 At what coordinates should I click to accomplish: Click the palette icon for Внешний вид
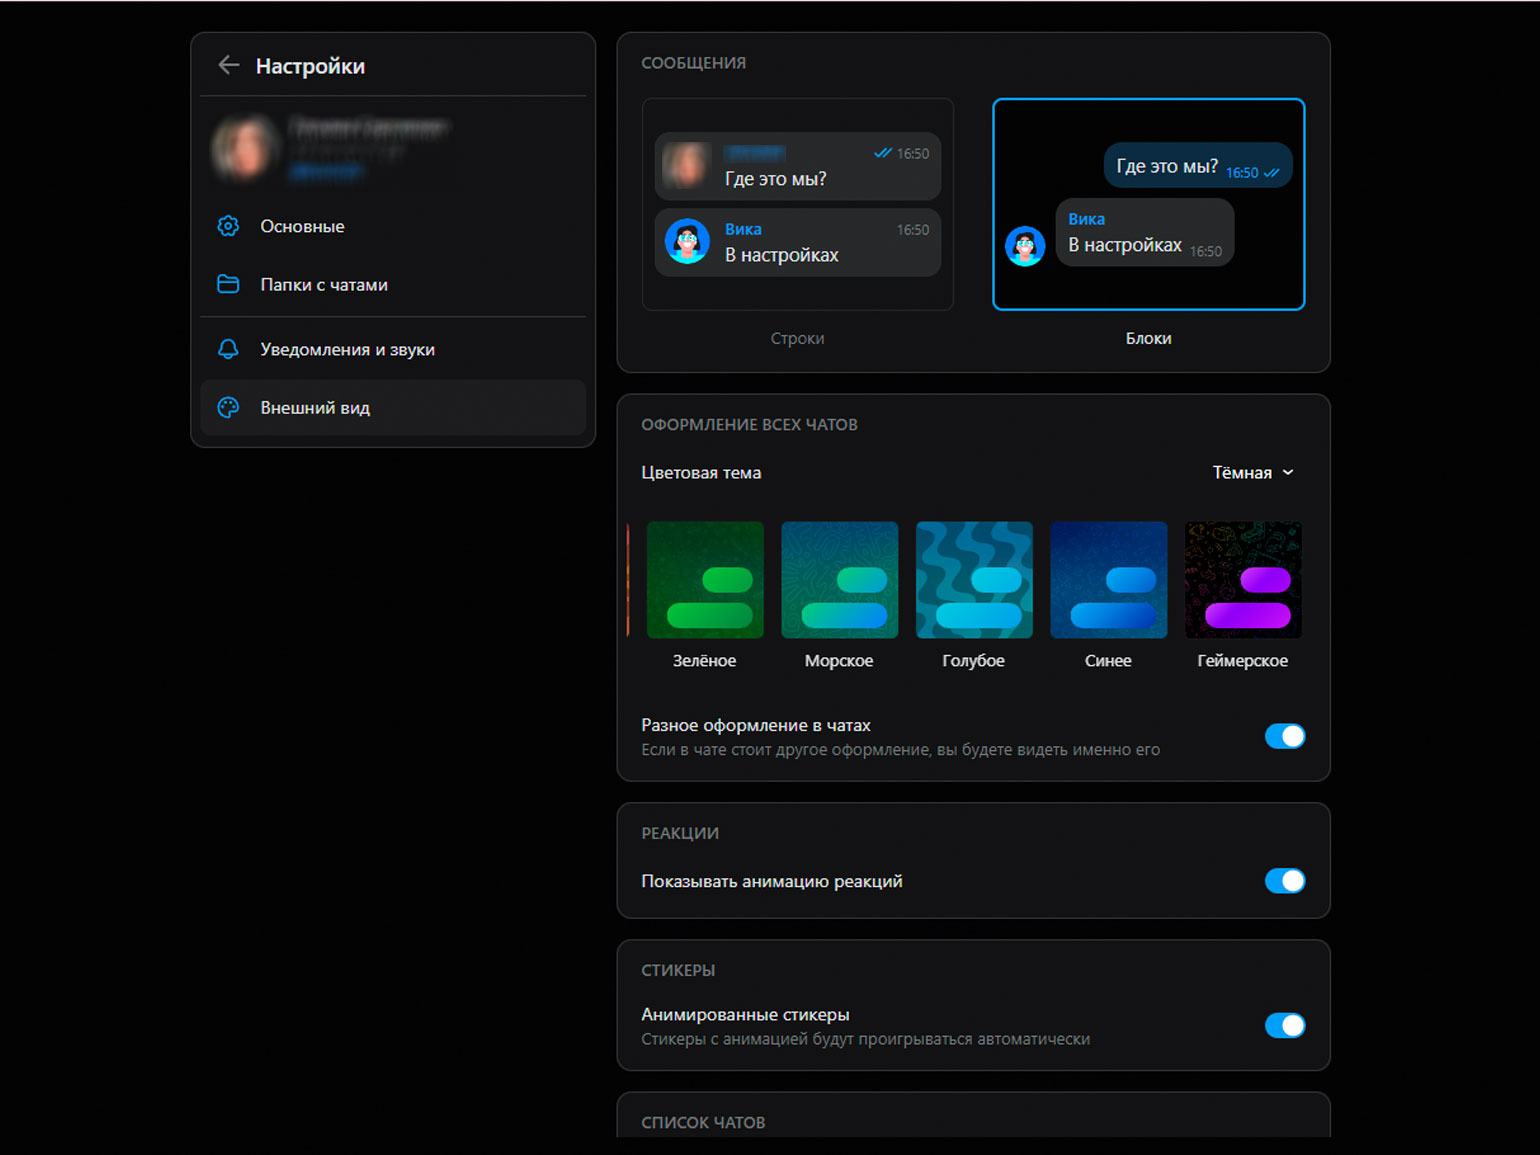click(x=228, y=408)
